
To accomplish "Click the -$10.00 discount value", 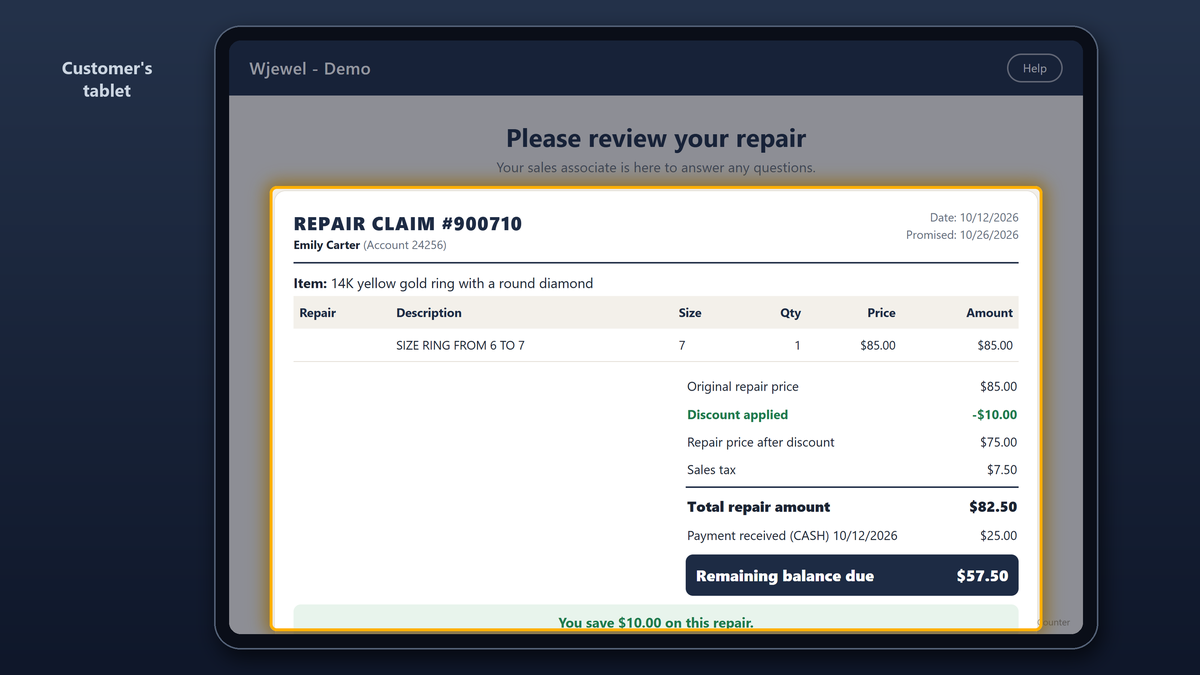I will click(994, 414).
